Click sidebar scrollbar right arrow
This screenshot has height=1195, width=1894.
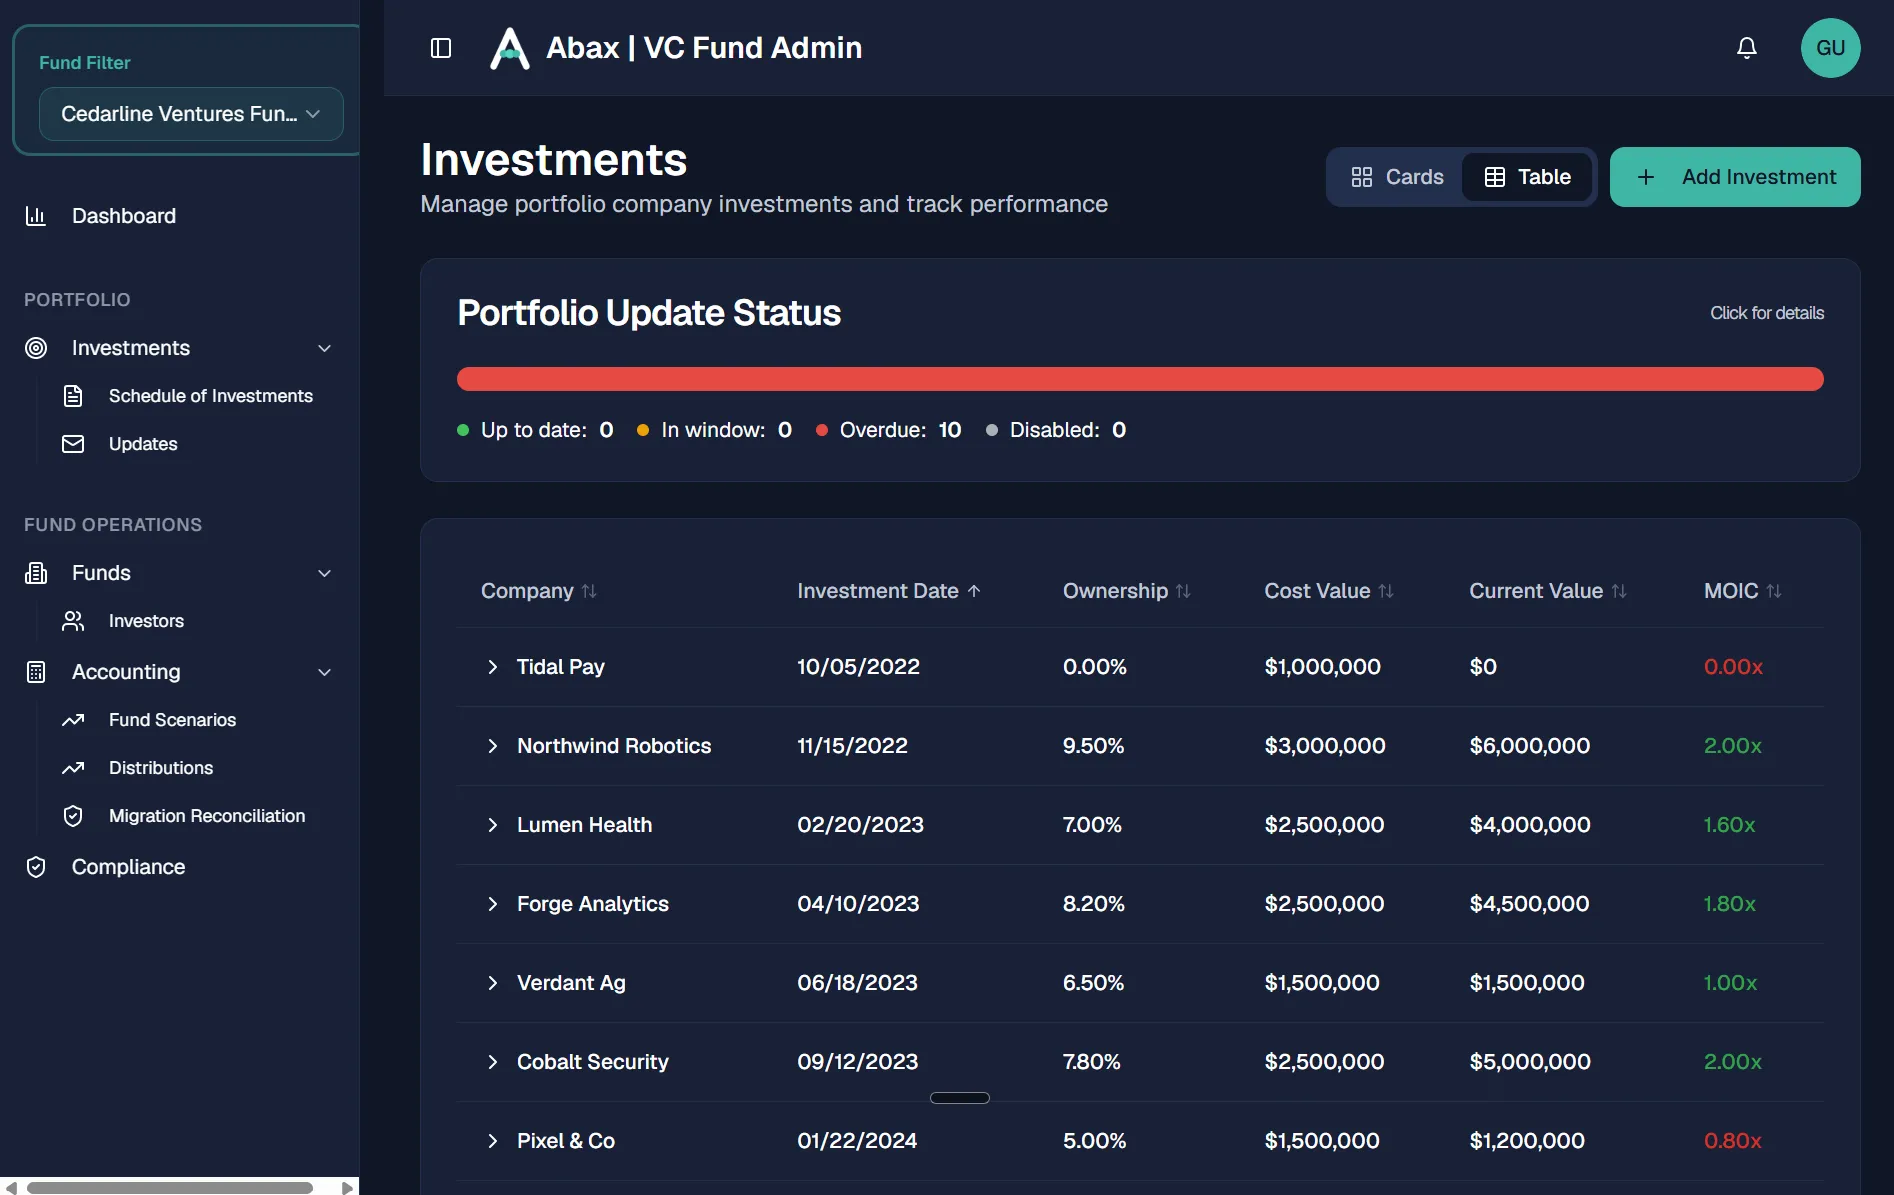click(347, 1187)
